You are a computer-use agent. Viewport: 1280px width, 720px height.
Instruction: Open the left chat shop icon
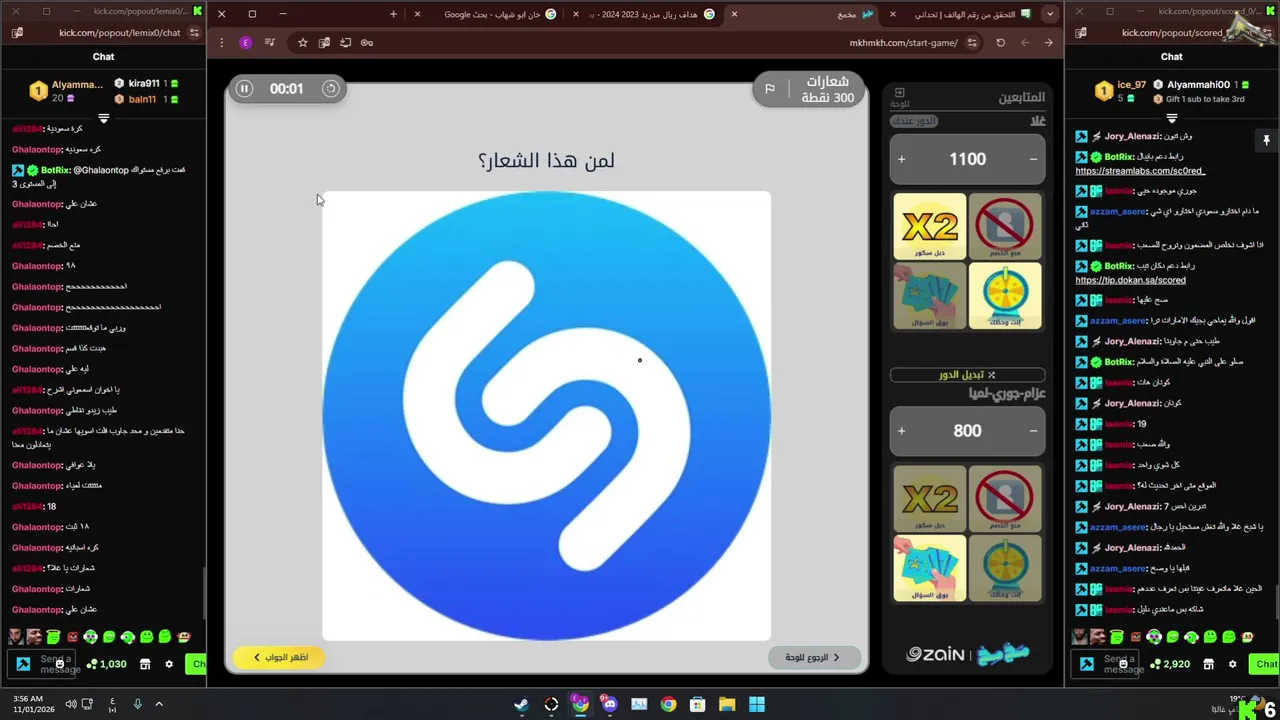[145, 664]
